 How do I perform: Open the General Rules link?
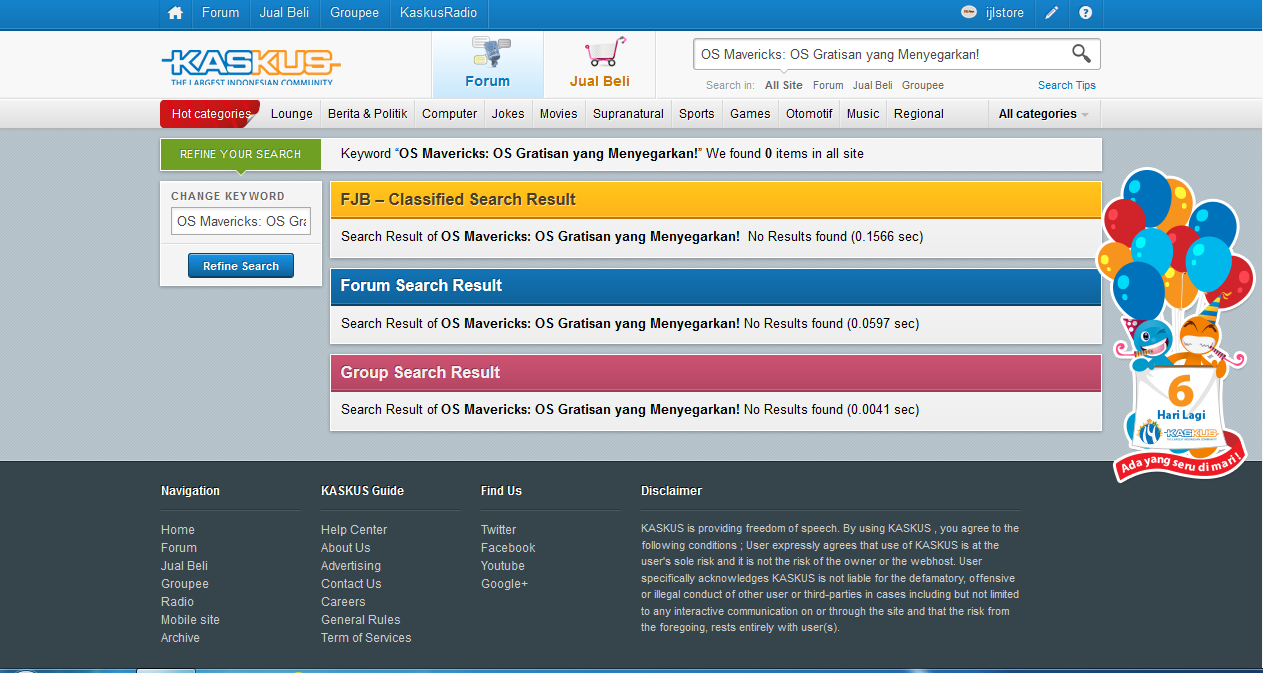[x=361, y=620]
